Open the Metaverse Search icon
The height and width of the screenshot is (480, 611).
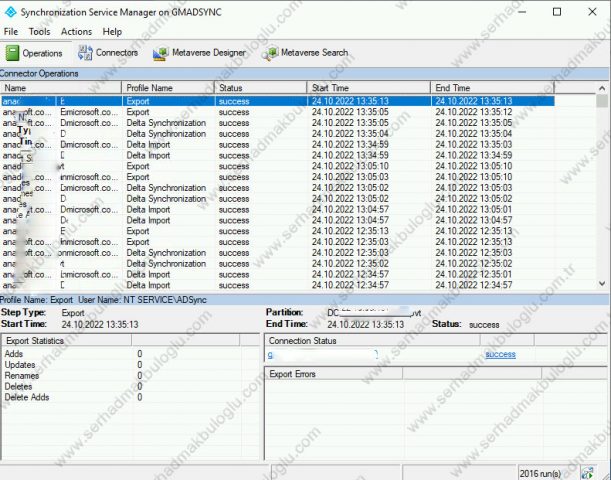270,53
